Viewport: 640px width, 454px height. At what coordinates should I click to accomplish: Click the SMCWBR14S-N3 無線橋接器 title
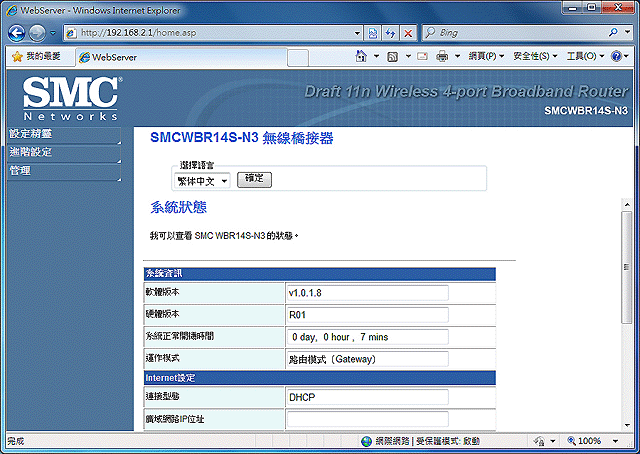(x=242, y=138)
